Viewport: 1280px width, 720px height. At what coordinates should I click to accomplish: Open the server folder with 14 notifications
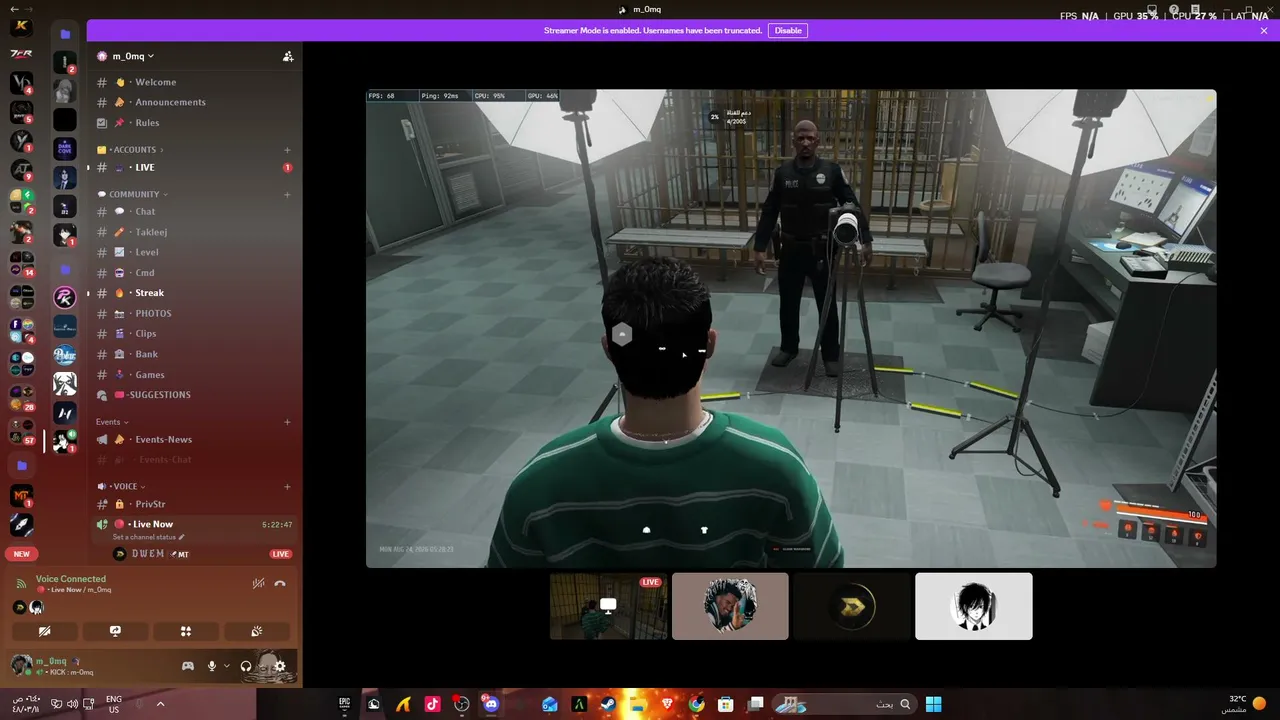pos(21,263)
